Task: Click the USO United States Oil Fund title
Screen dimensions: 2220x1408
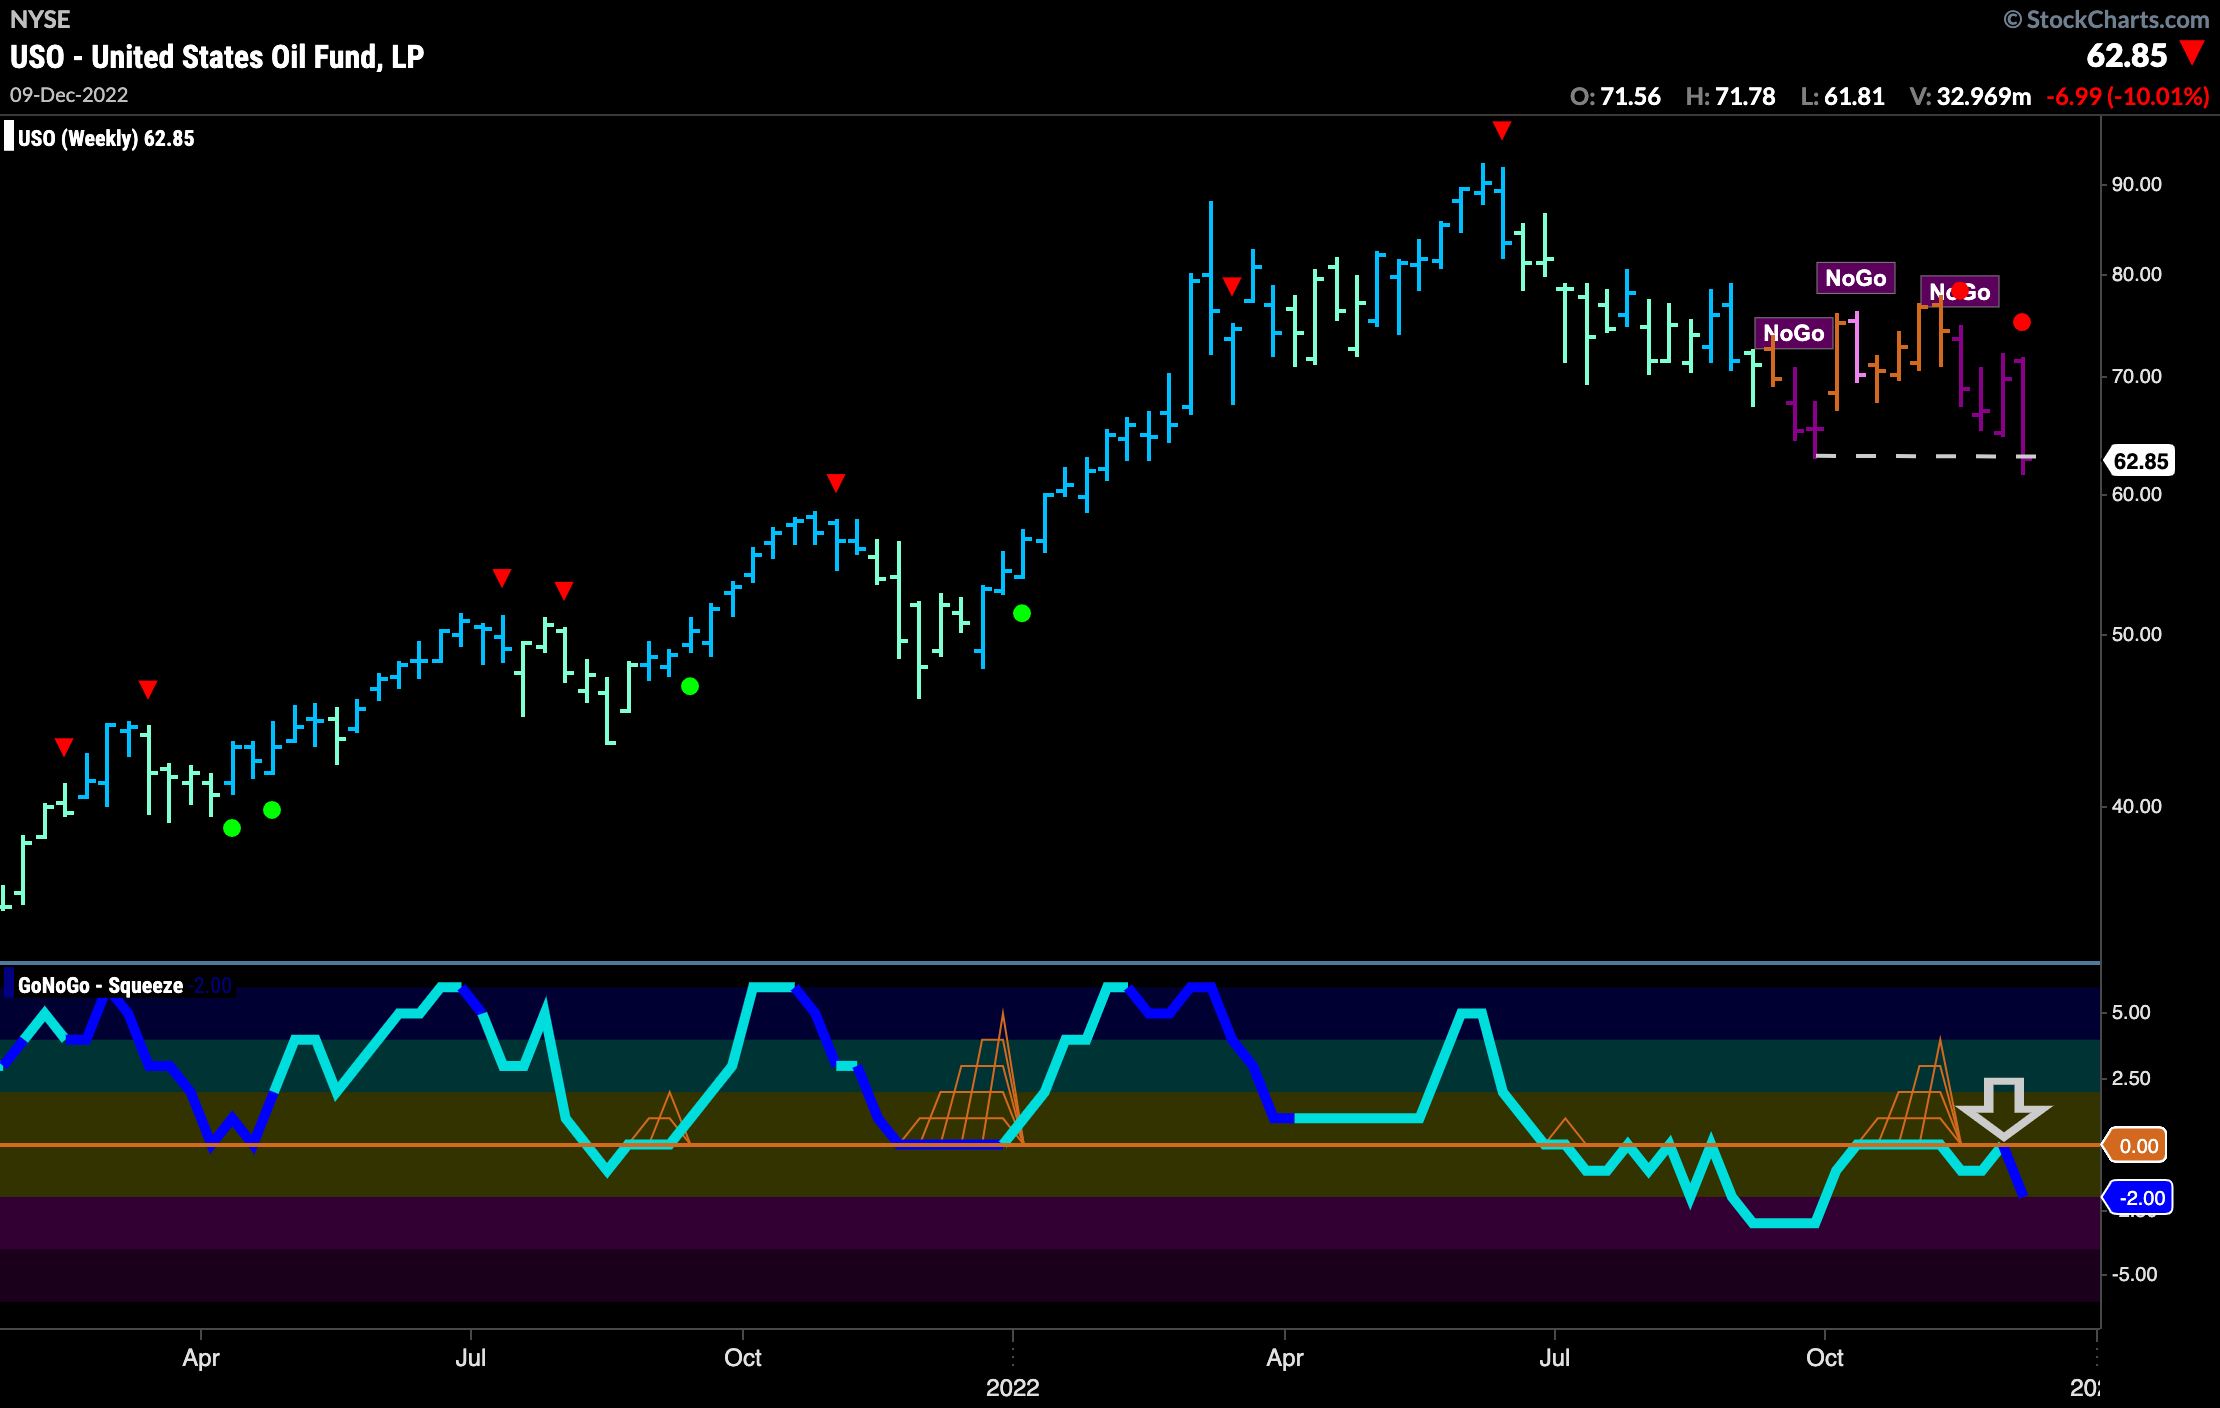Action: (217, 57)
